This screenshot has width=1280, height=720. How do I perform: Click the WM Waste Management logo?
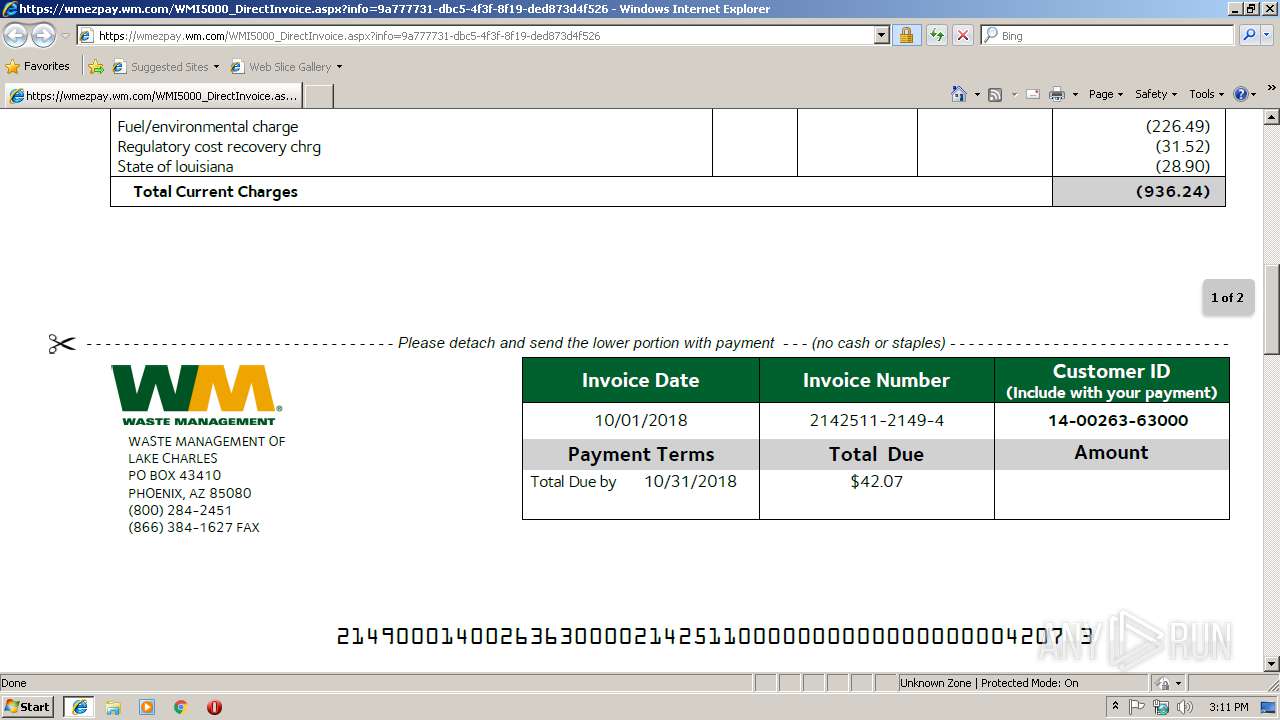pyautogui.click(x=196, y=395)
